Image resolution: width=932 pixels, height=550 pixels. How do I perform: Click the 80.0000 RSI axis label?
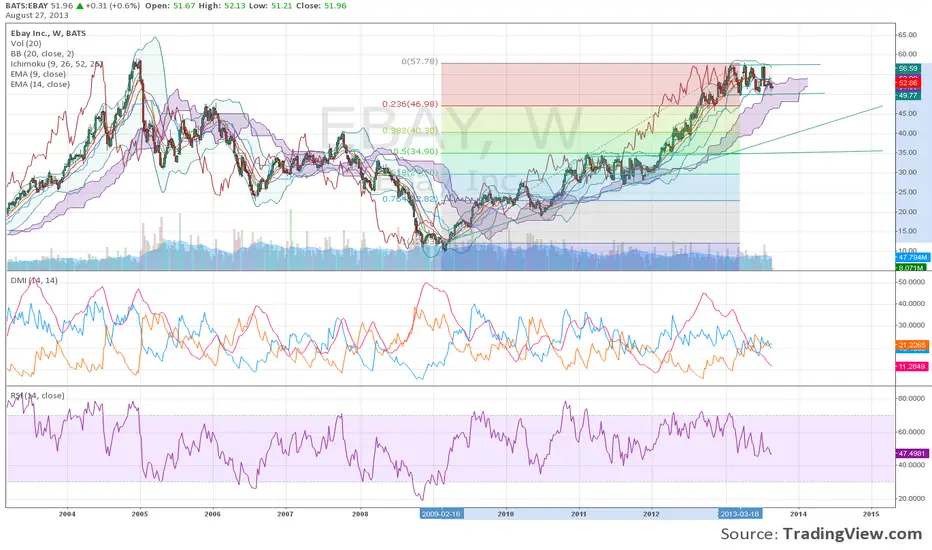(911, 398)
